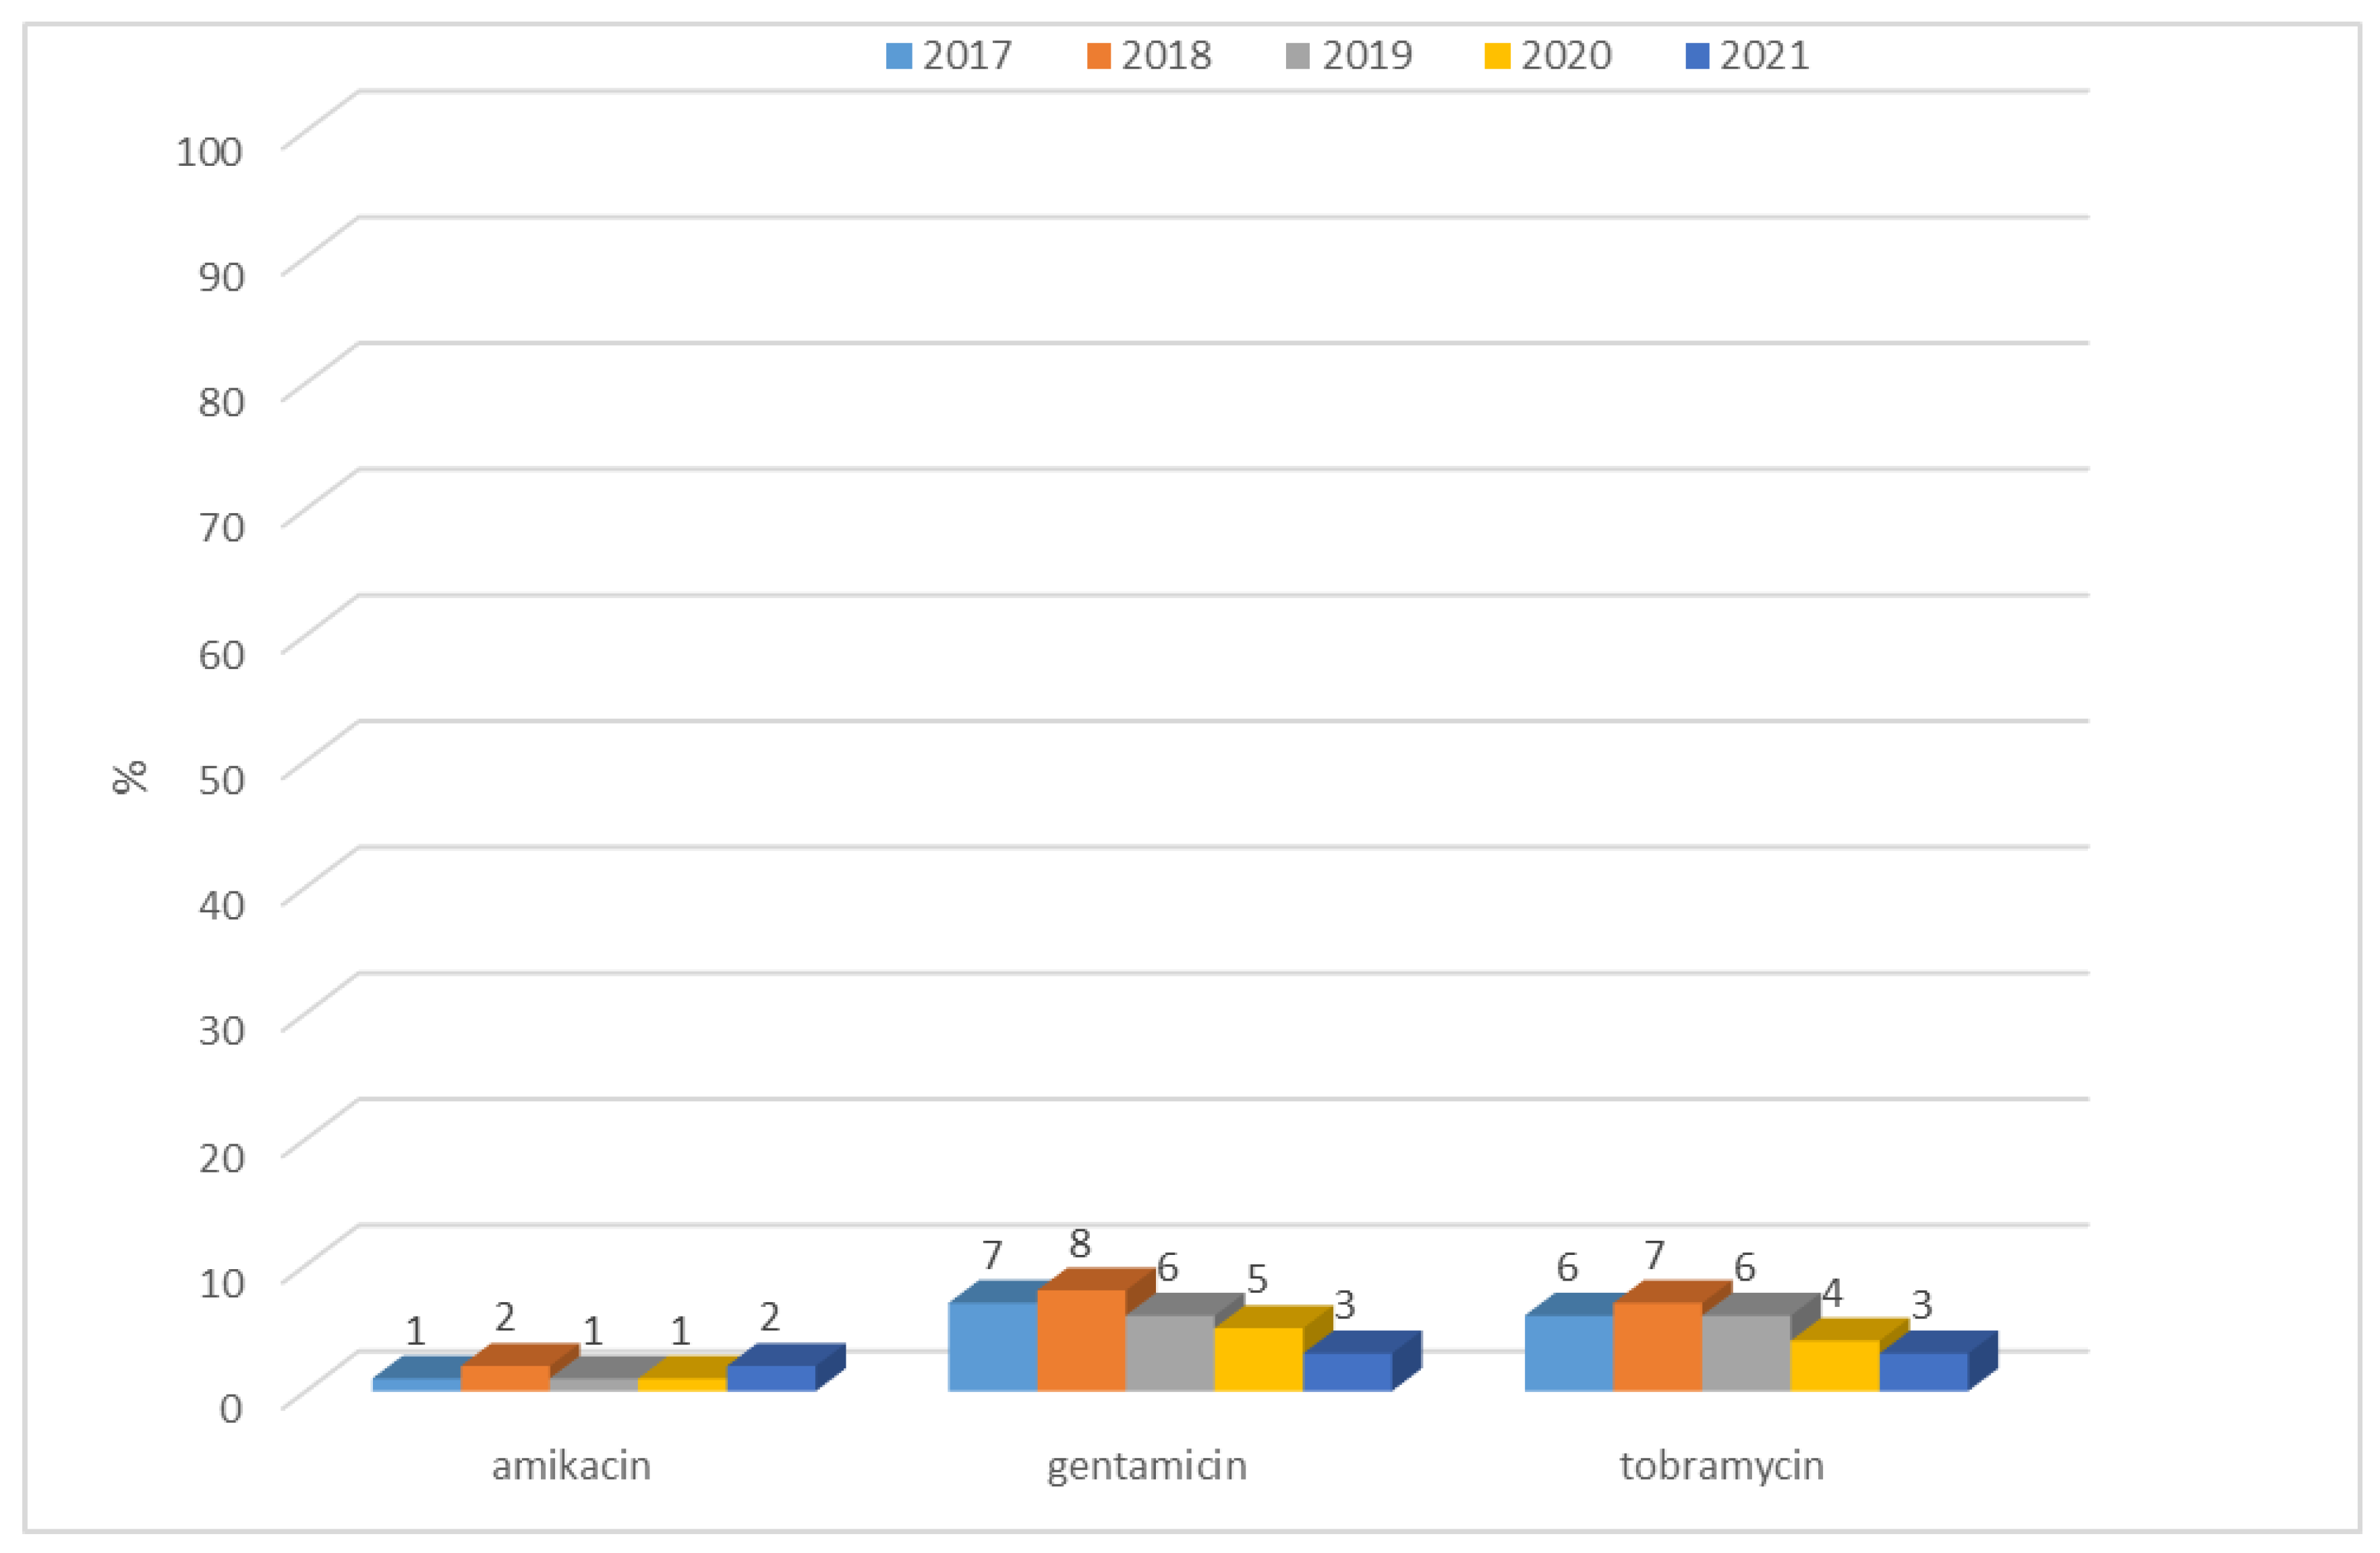The height and width of the screenshot is (1553, 2380).
Task: Click the amikacin category label
Action: coord(571,1466)
